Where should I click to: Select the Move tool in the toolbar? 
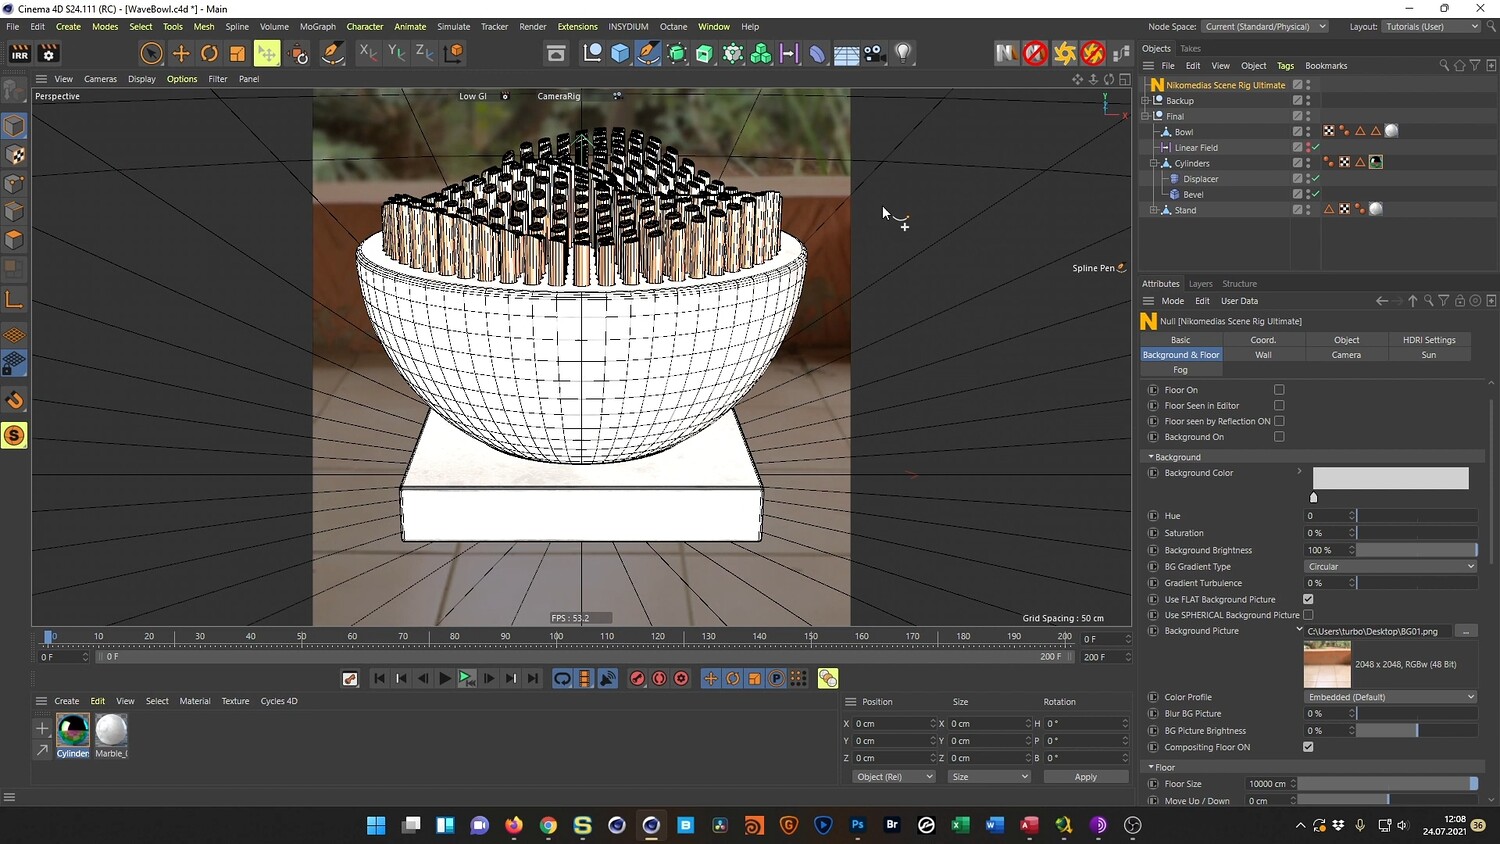[181, 53]
